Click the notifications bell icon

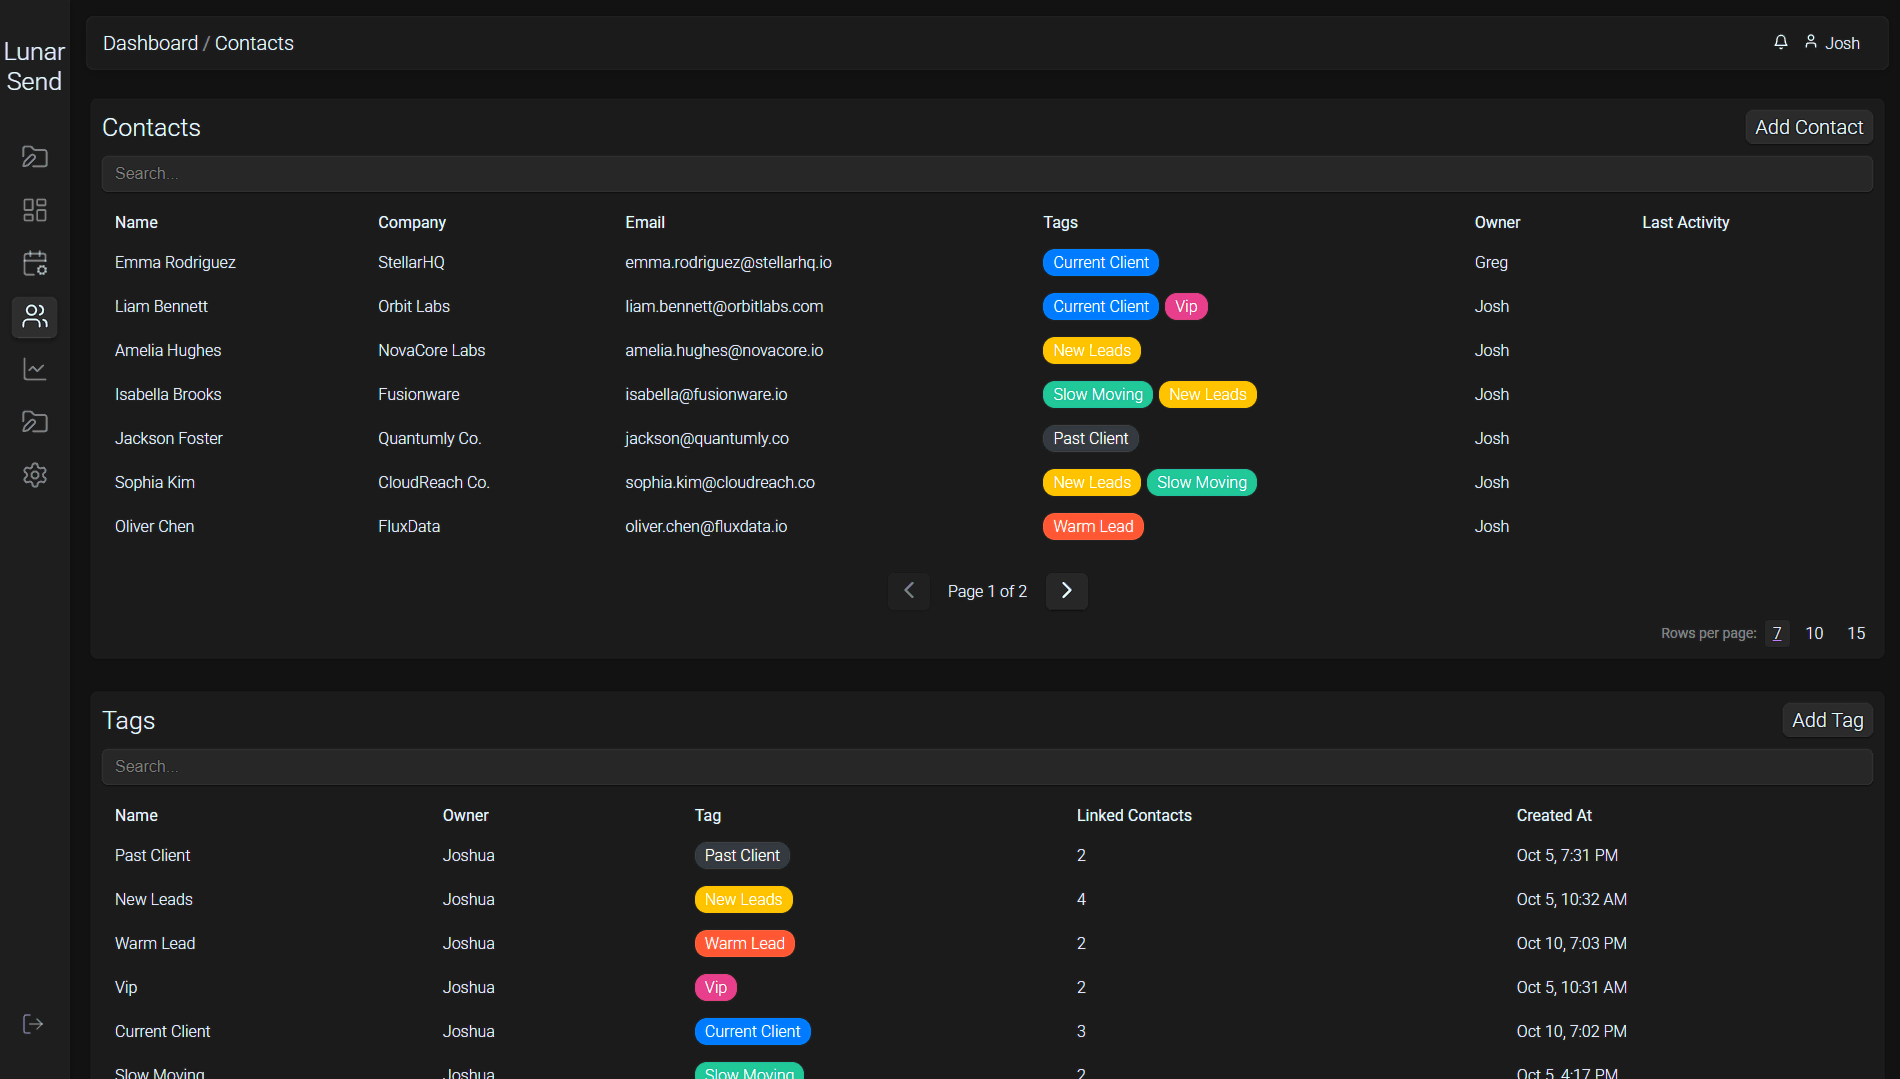(1780, 42)
